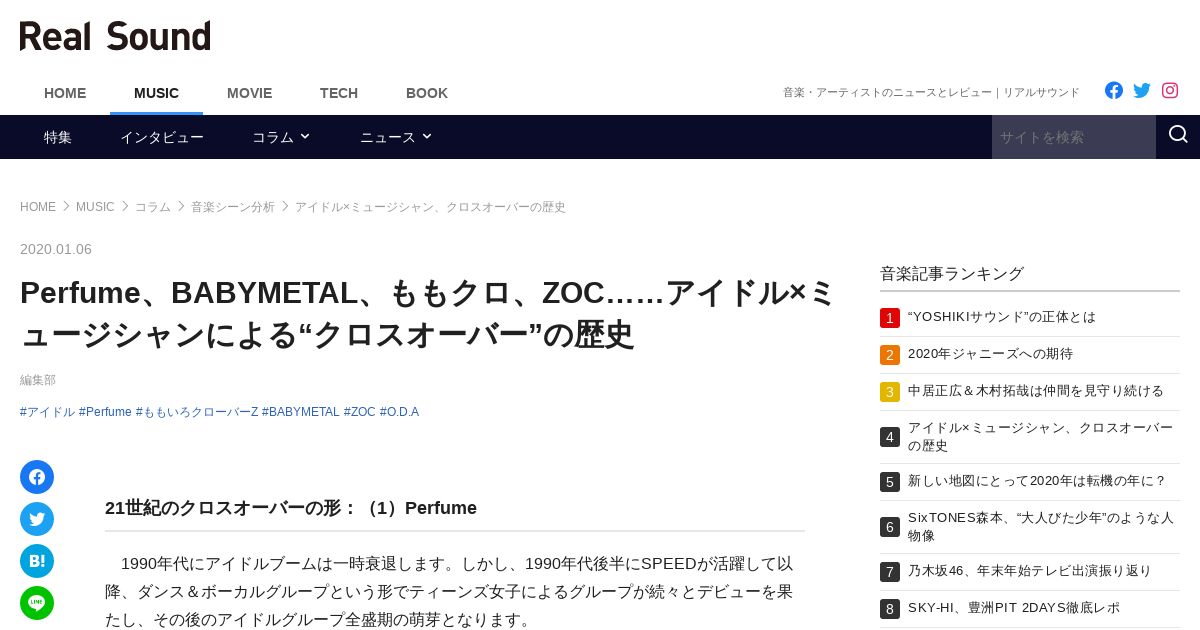This screenshot has width=1200, height=630.
Task: Open the #BABYMETAL tag
Action: 301,412
